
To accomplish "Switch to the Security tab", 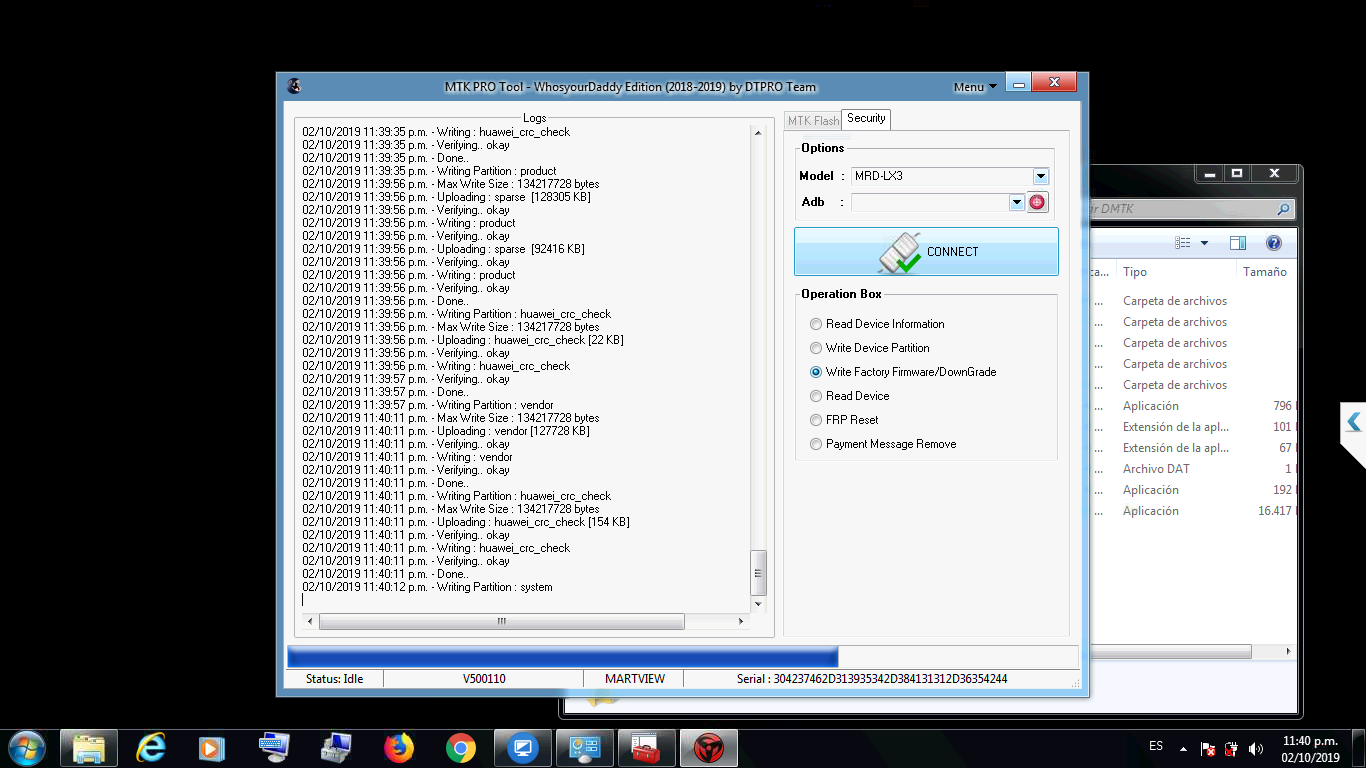I will pyautogui.click(x=866, y=118).
